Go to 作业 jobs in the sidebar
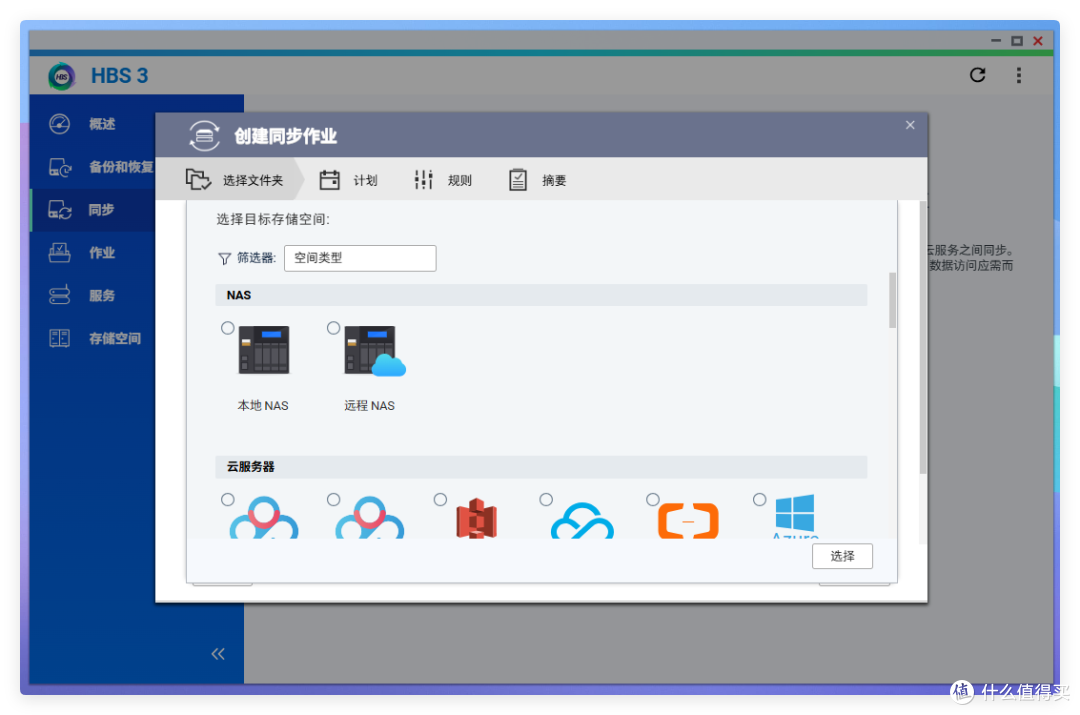Screen dimensions: 1080x715 click(x=92, y=253)
